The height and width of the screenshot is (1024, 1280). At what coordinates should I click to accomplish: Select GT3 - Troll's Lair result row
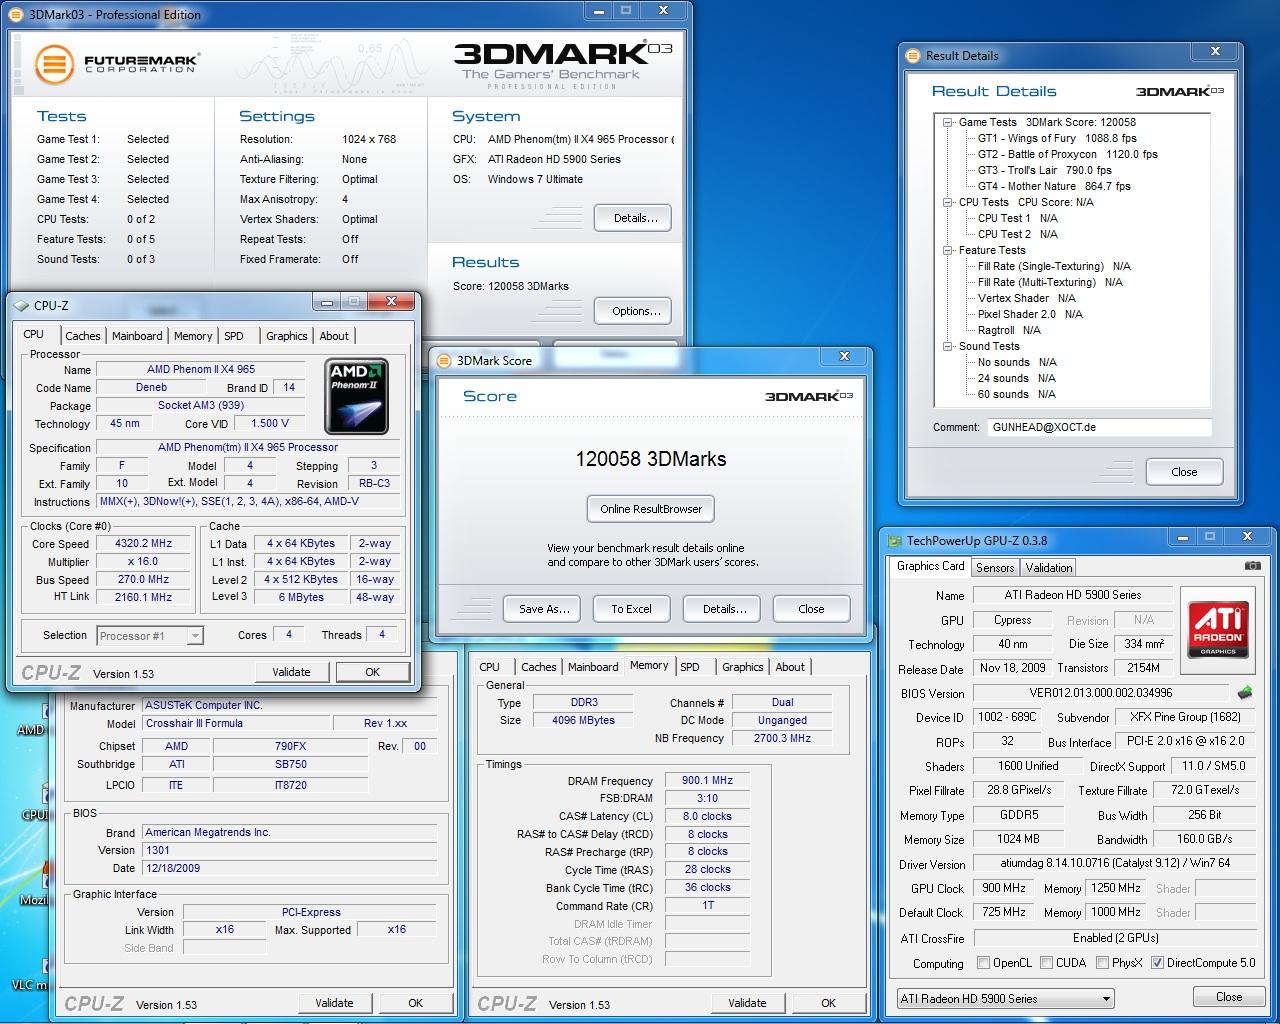(x=1044, y=170)
